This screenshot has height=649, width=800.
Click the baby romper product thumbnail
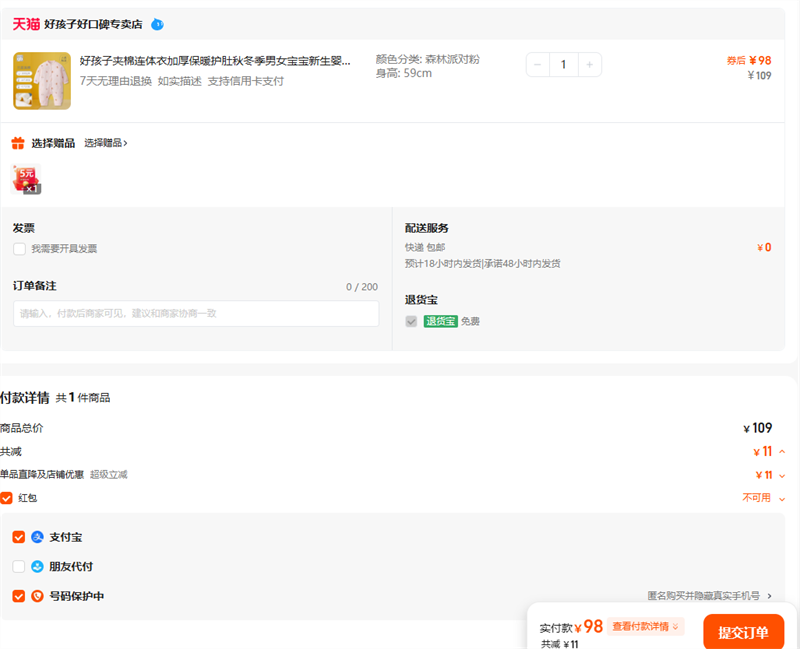point(42,81)
